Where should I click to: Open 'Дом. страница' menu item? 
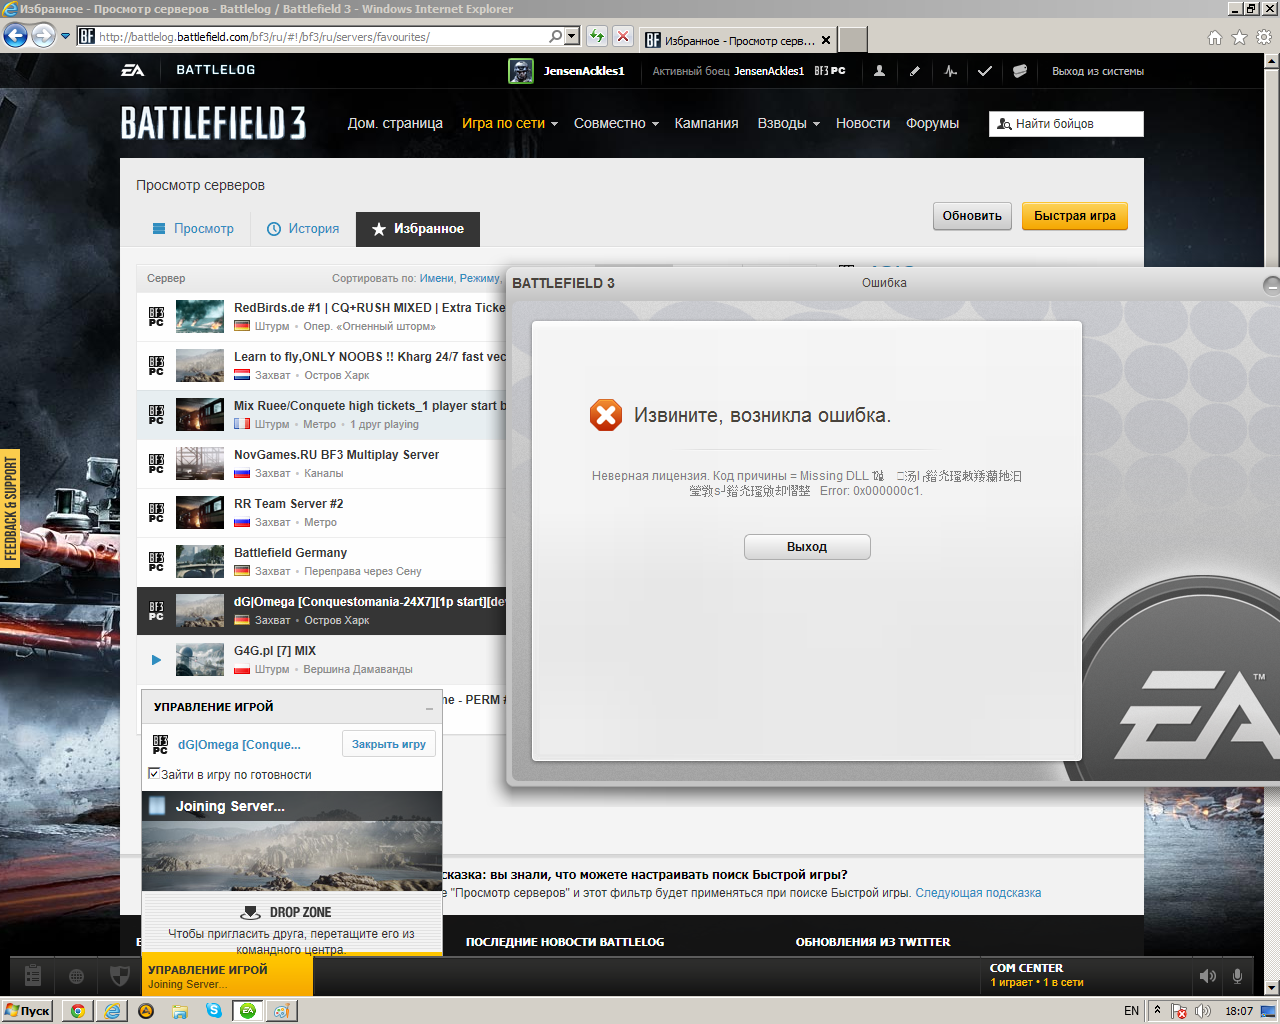click(395, 123)
